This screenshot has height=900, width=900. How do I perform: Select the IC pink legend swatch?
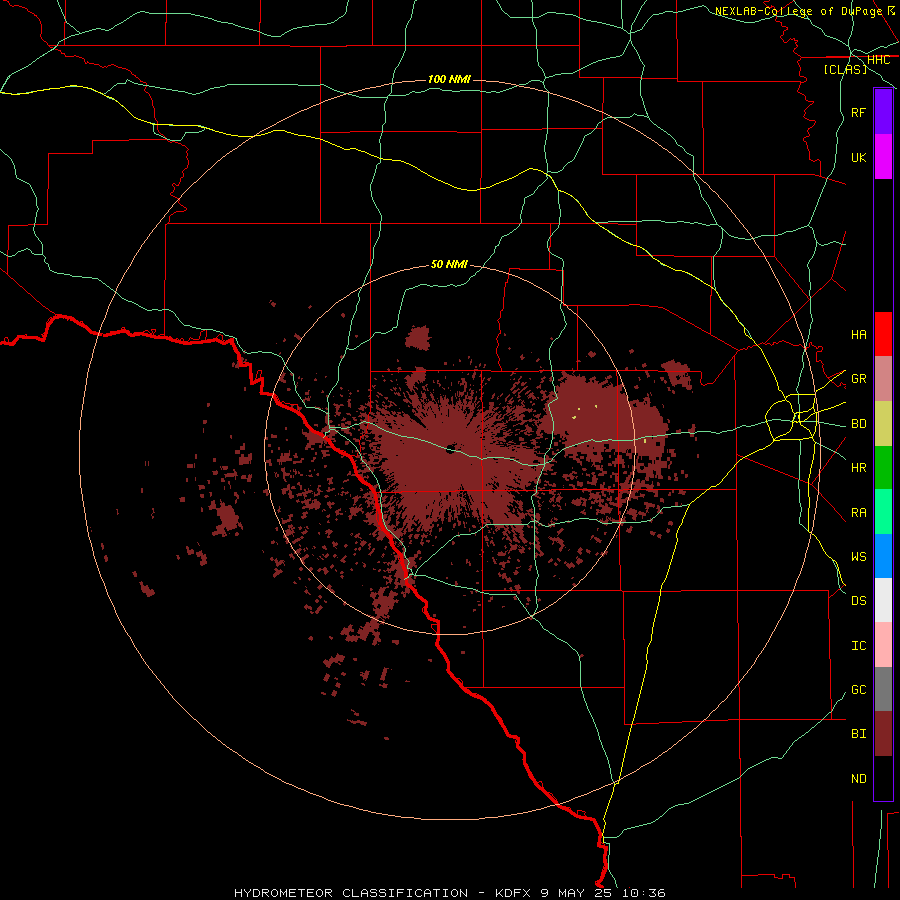tap(883, 645)
